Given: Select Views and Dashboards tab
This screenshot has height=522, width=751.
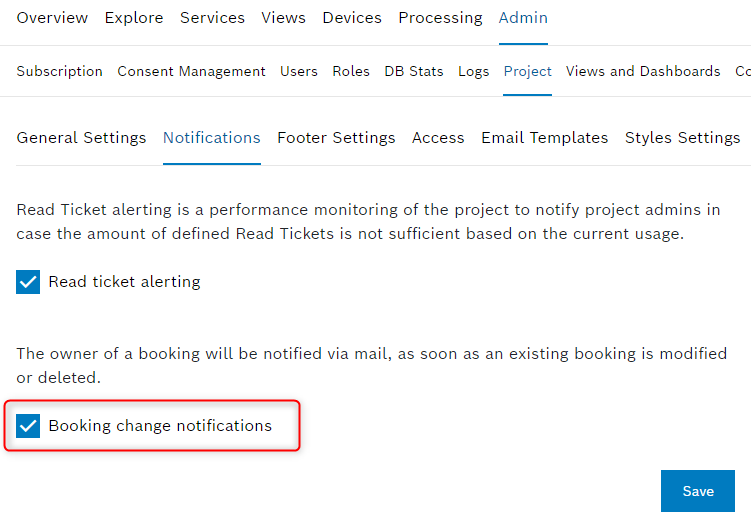Looking at the screenshot, I should tap(643, 71).
